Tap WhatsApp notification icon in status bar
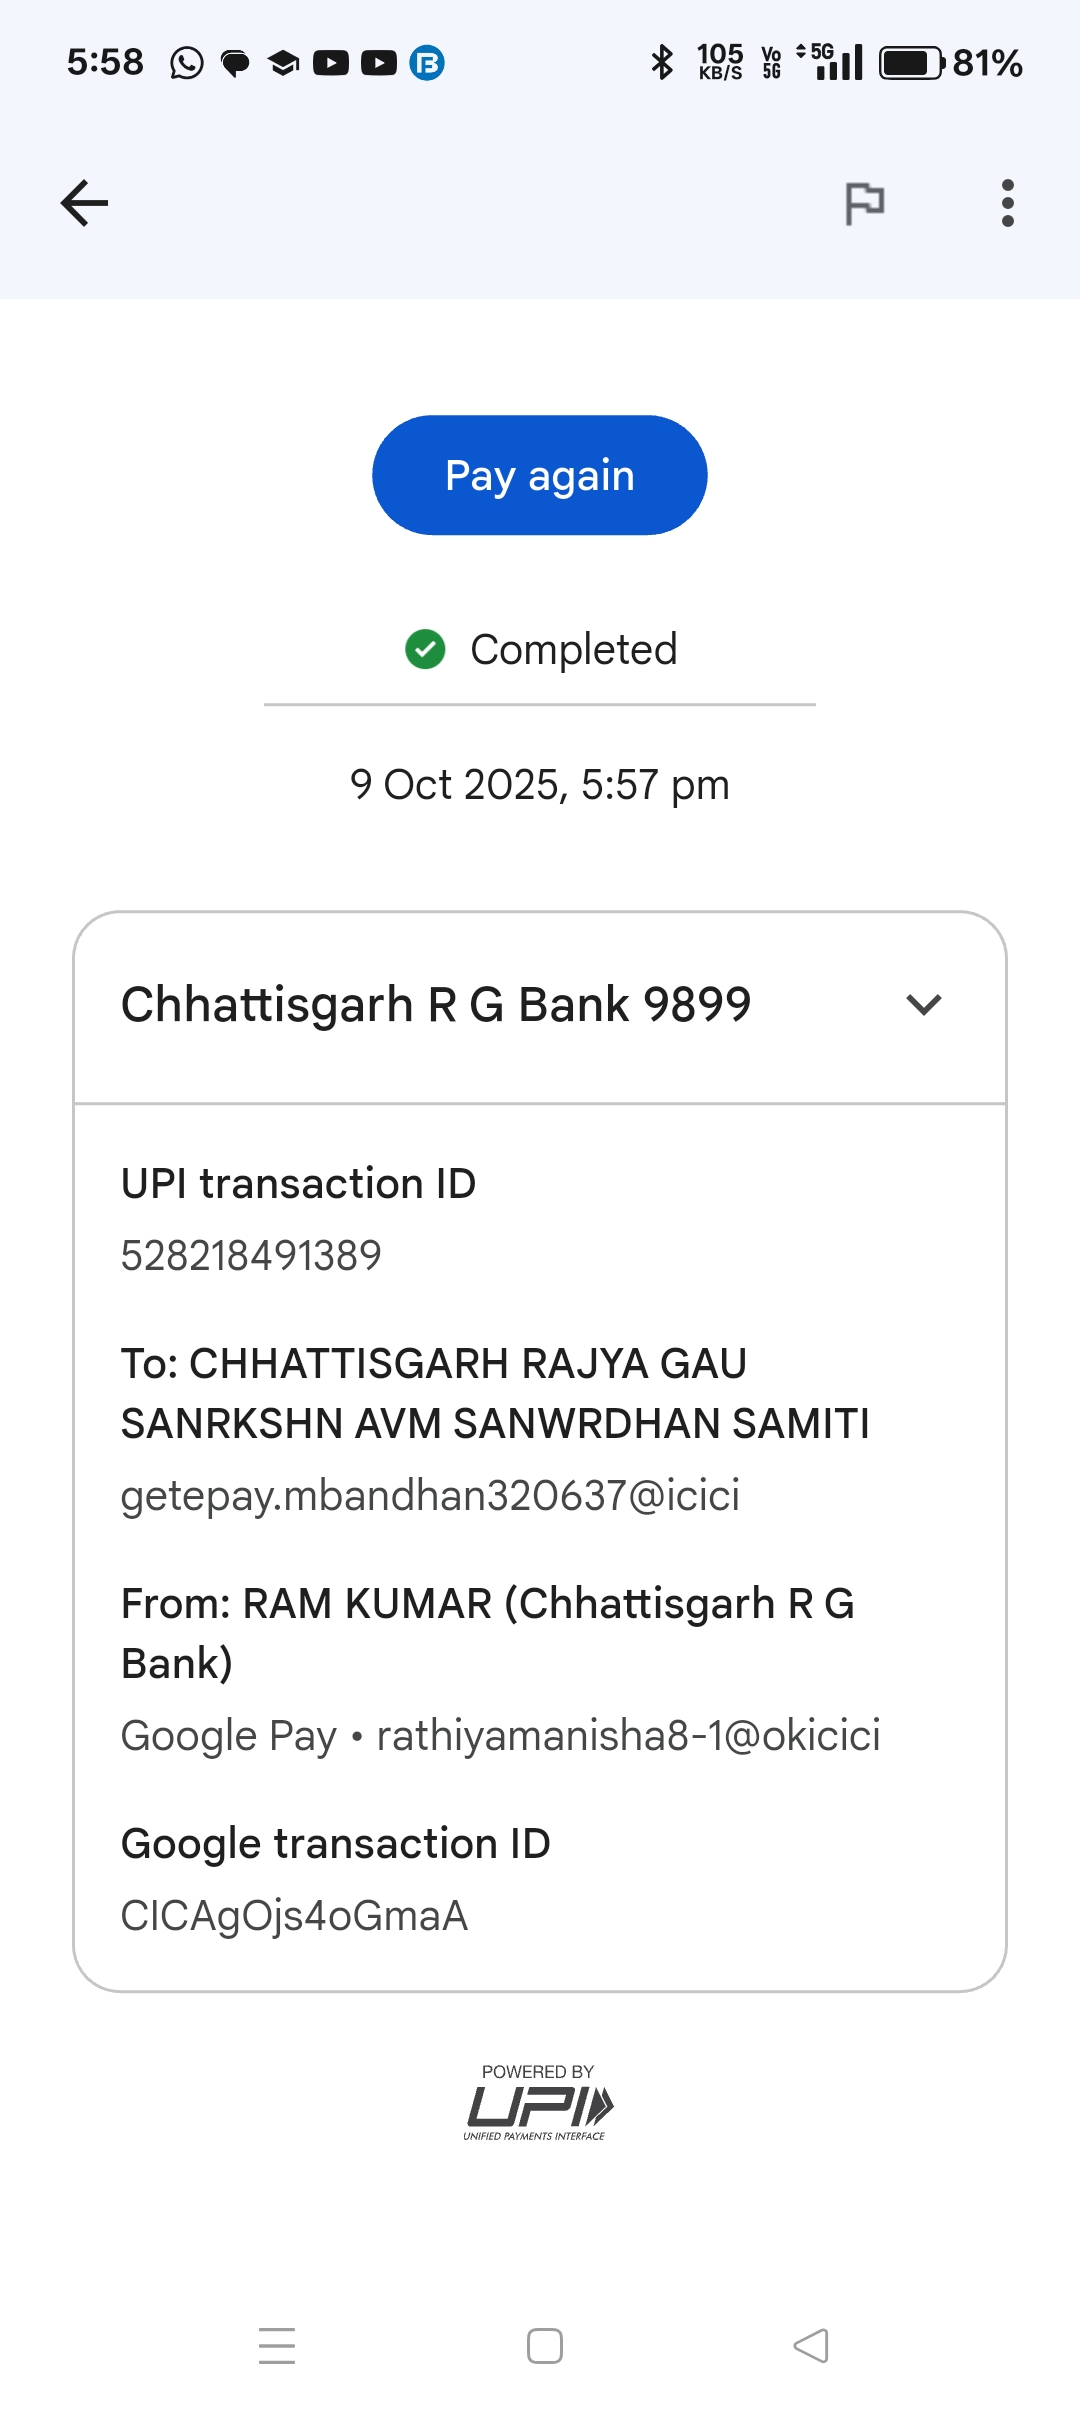1080x2412 pixels. [x=186, y=63]
